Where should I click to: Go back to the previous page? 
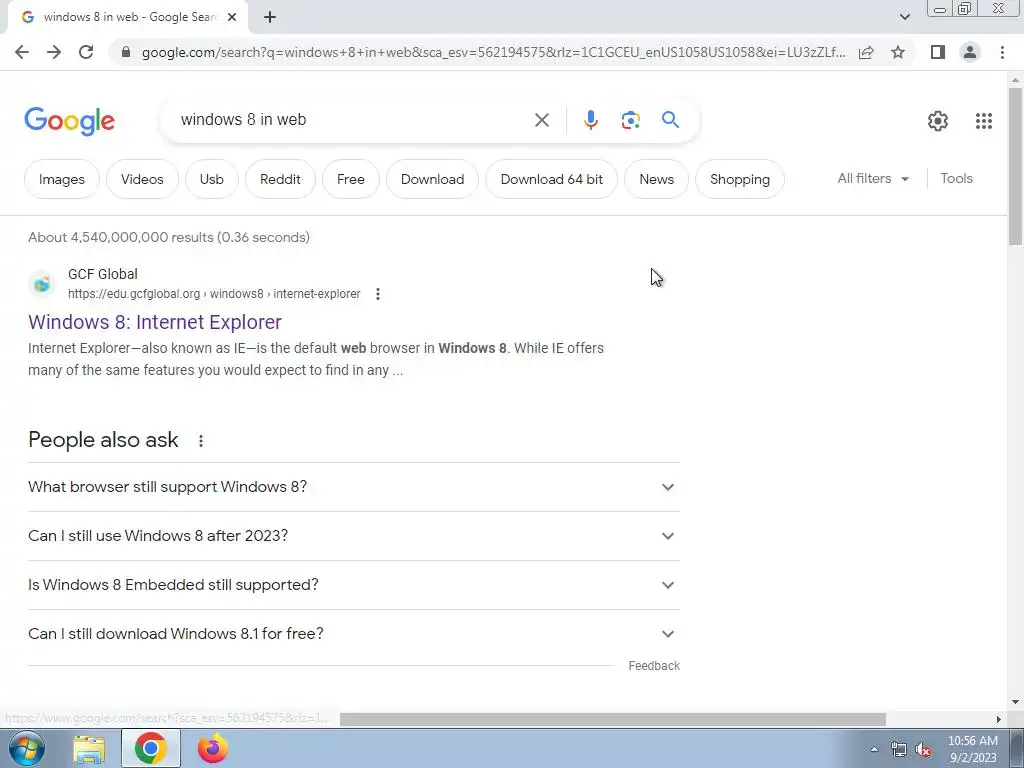coord(22,52)
